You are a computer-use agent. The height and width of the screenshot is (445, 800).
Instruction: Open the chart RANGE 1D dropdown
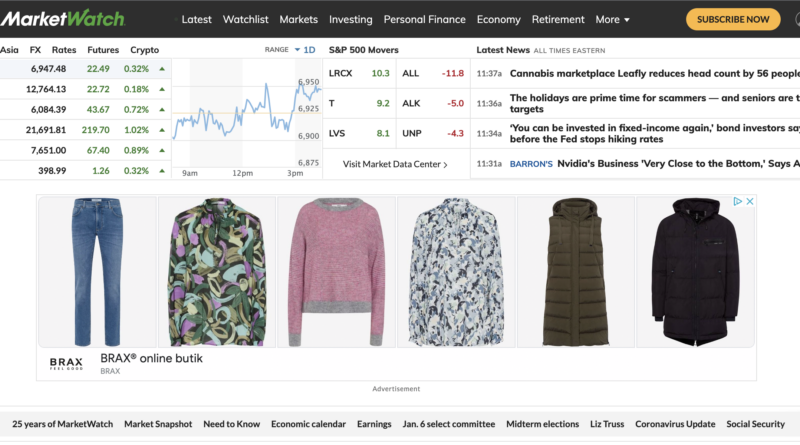[304, 49]
